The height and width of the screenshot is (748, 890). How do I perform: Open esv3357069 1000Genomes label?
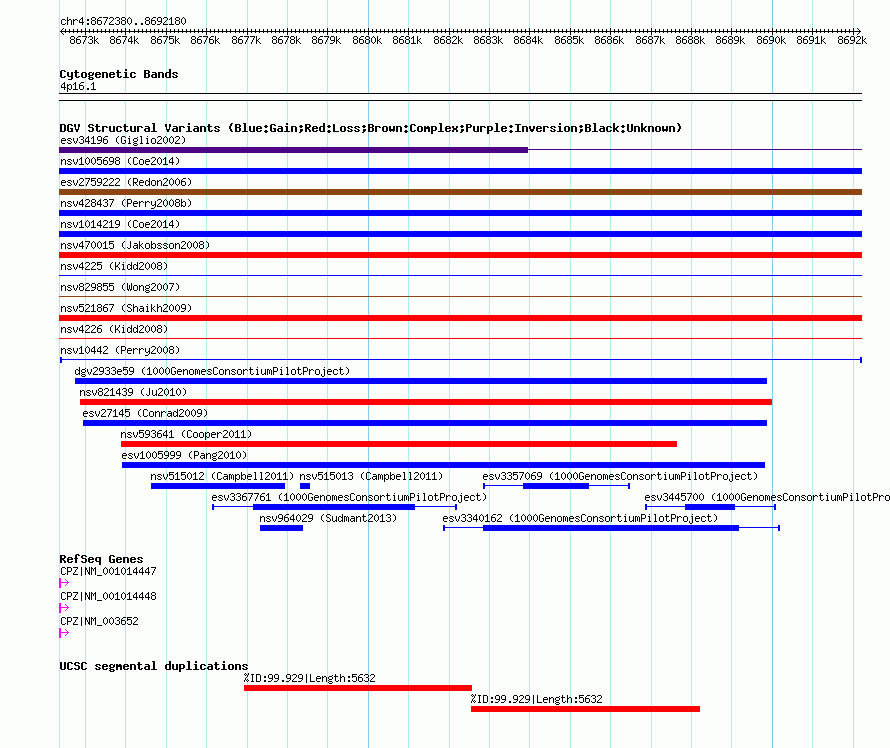620,476
